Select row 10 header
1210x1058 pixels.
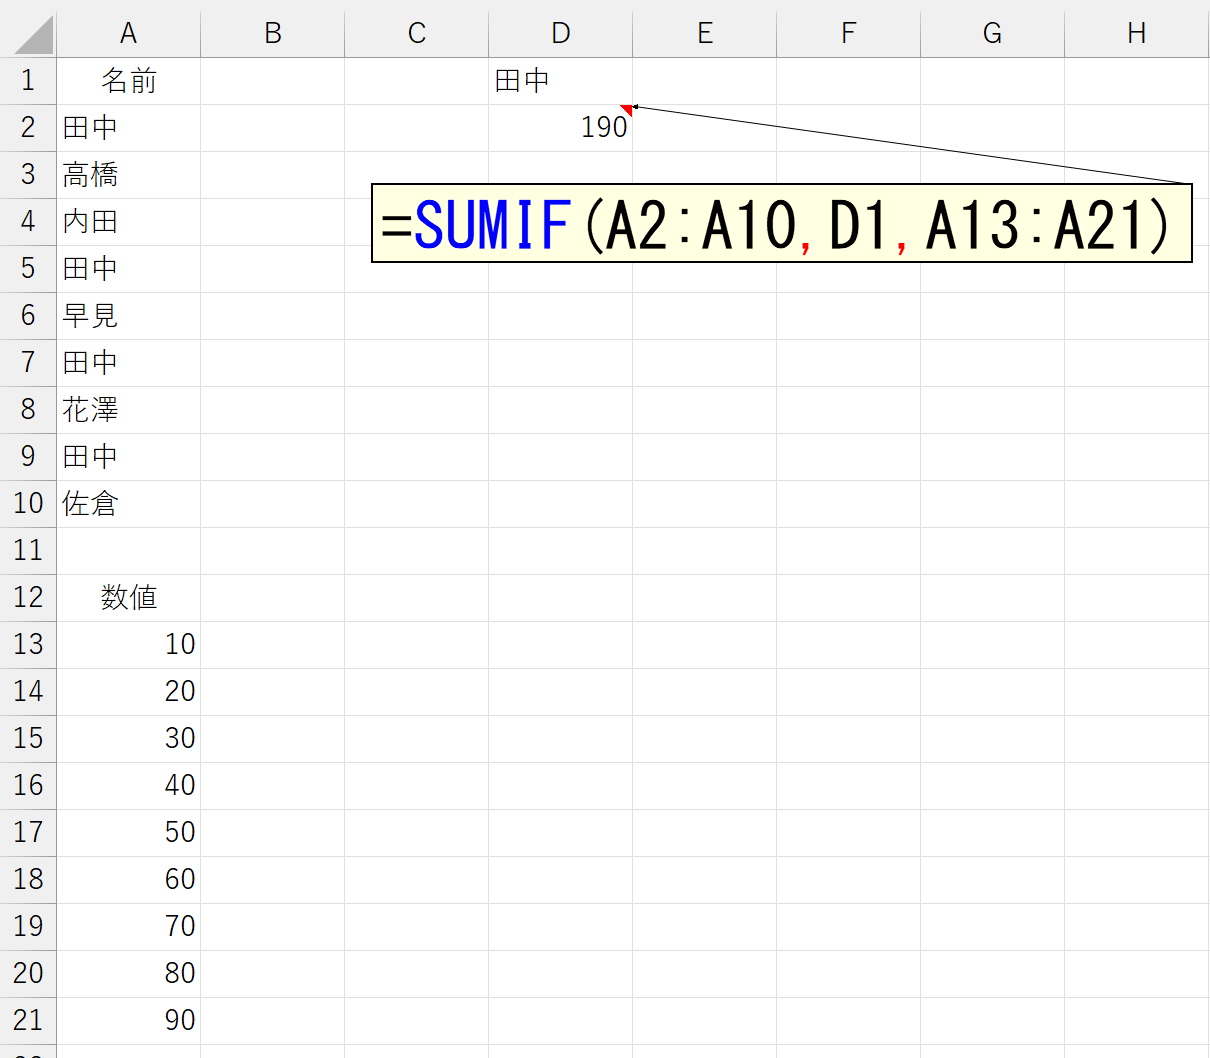28,504
